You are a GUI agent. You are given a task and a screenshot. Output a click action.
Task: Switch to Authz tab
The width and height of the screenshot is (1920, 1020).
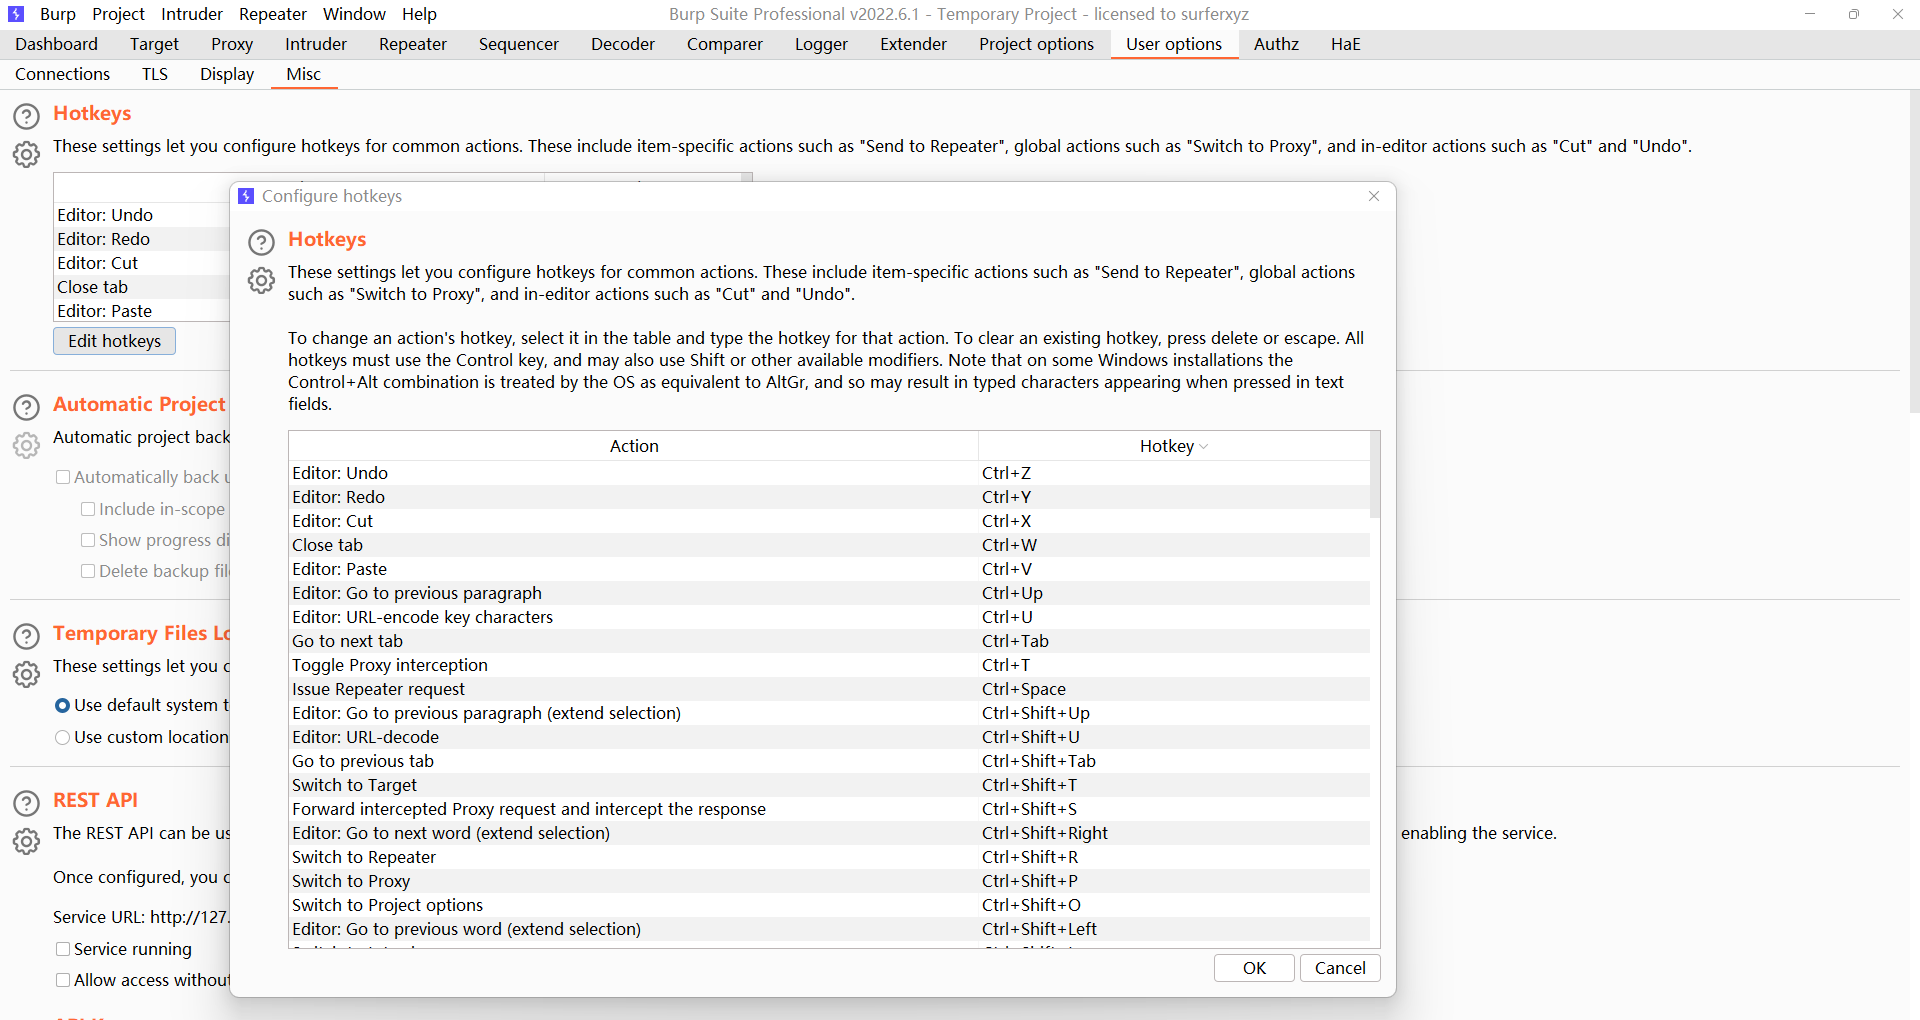click(1276, 44)
